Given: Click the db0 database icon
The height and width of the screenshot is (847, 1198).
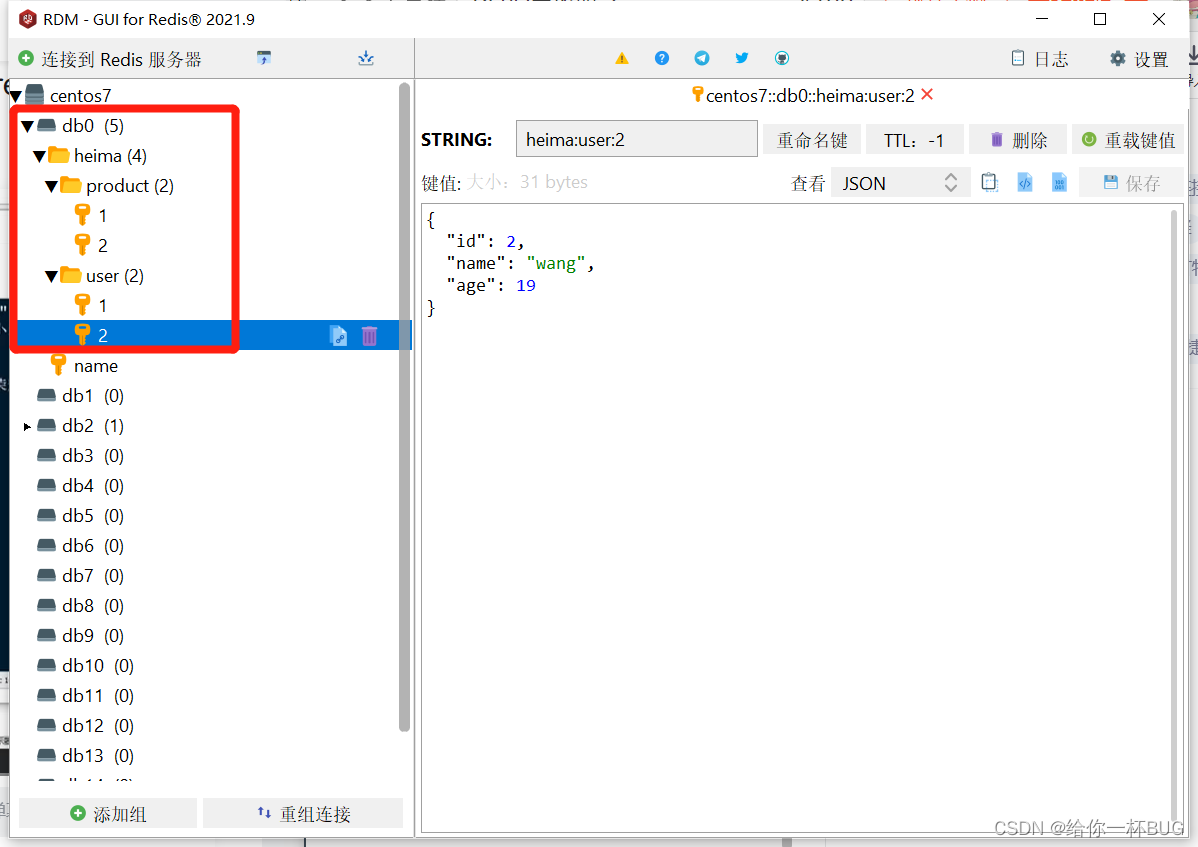Looking at the screenshot, I should [47, 125].
